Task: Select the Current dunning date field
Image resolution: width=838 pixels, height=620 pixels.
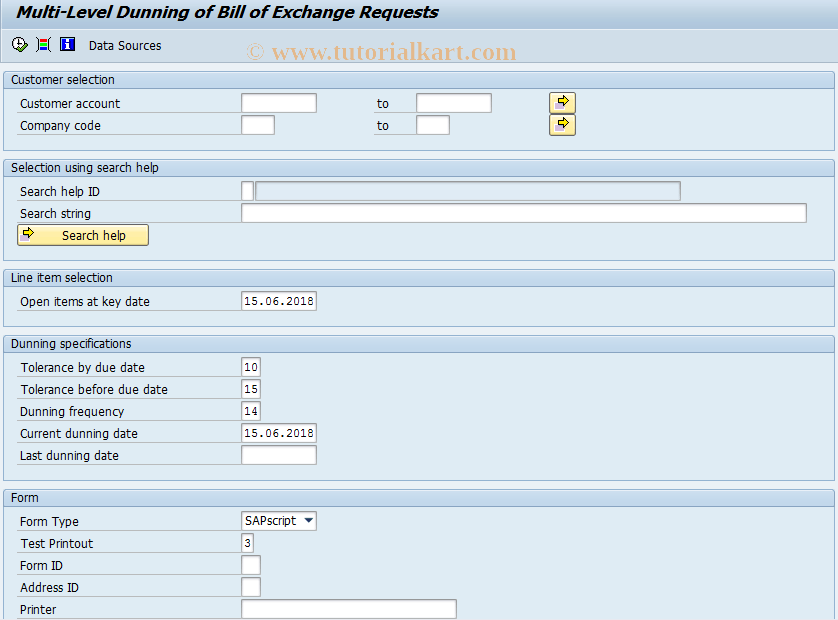Action: coord(278,433)
